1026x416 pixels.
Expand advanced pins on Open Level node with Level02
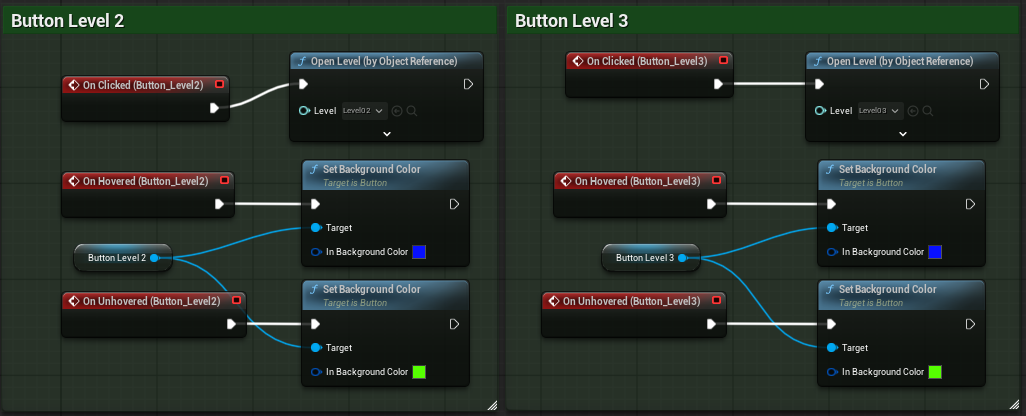387,133
